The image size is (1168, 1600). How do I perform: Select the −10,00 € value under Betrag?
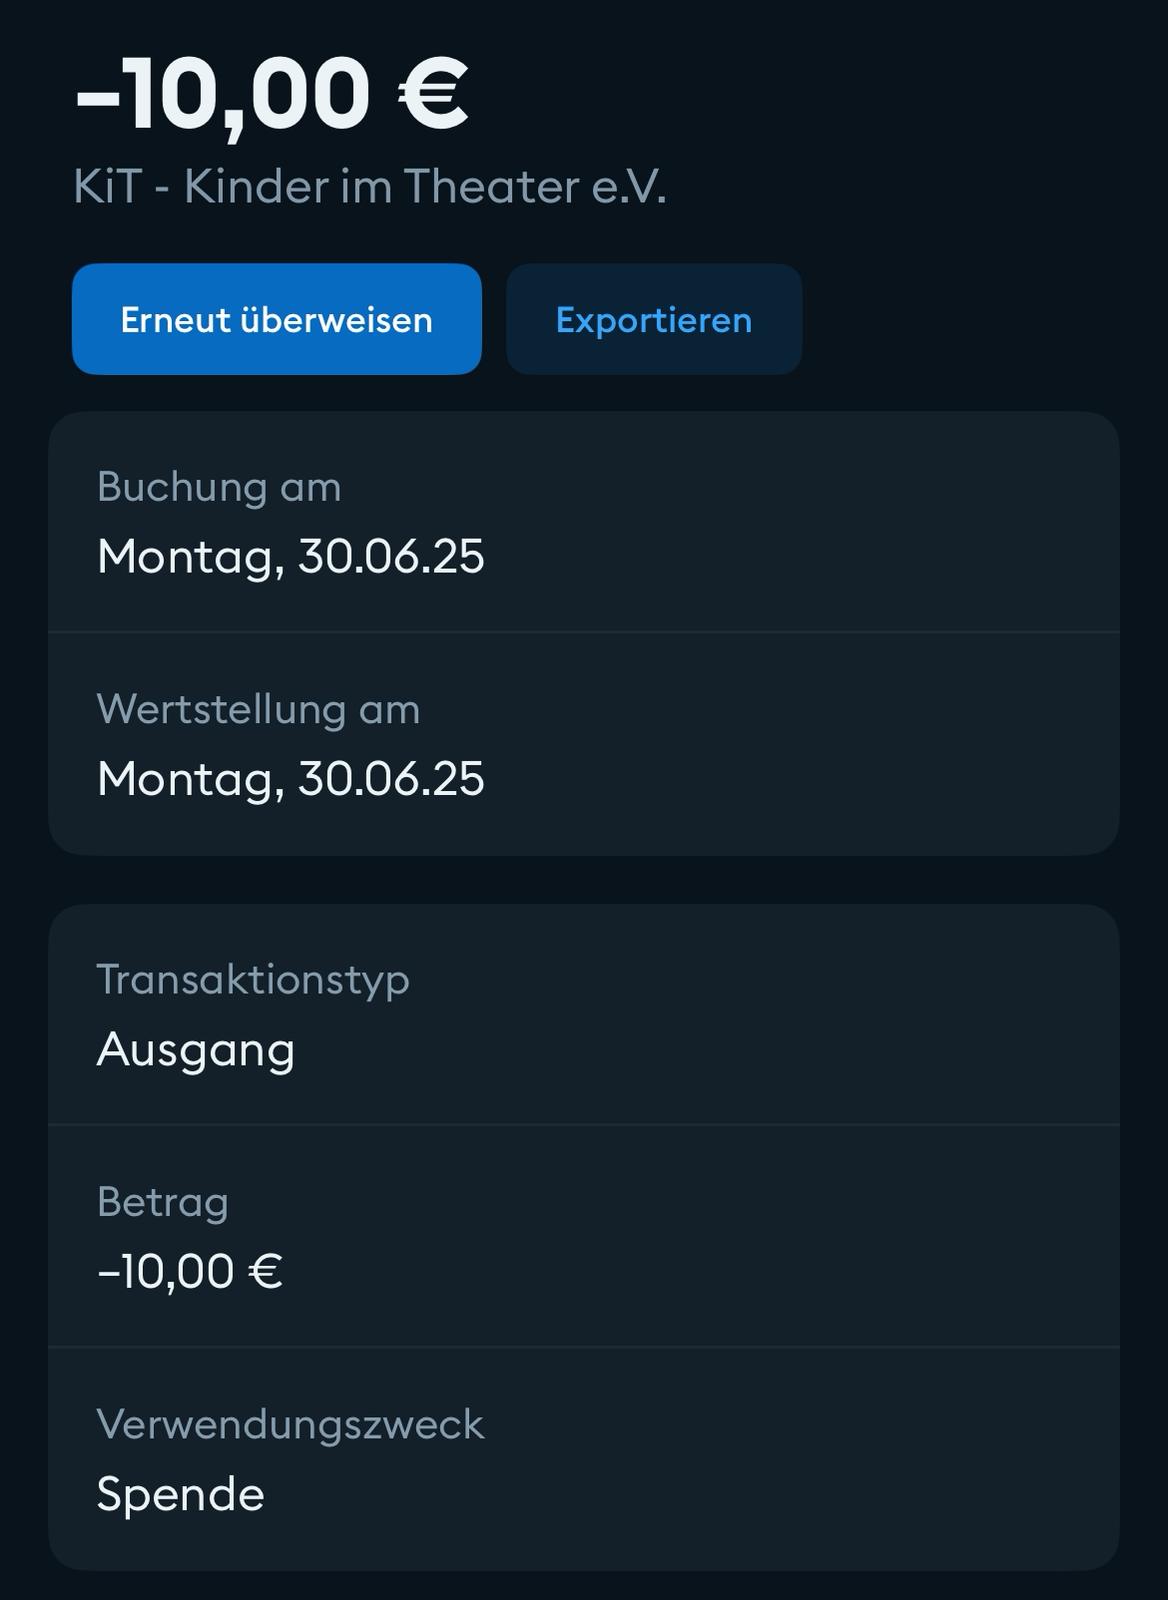click(x=190, y=1271)
